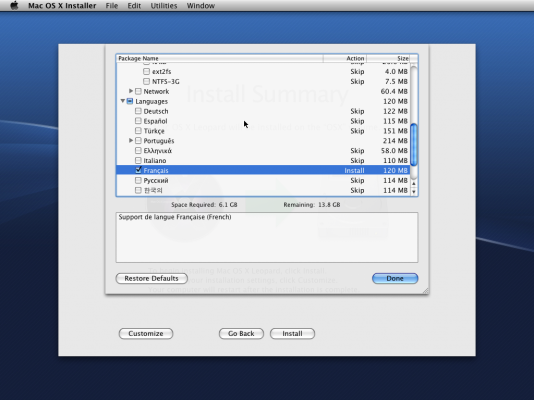Viewport: 534px width, 400px height.
Task: Click scrollbar down arrow in package list
Action: point(414,192)
